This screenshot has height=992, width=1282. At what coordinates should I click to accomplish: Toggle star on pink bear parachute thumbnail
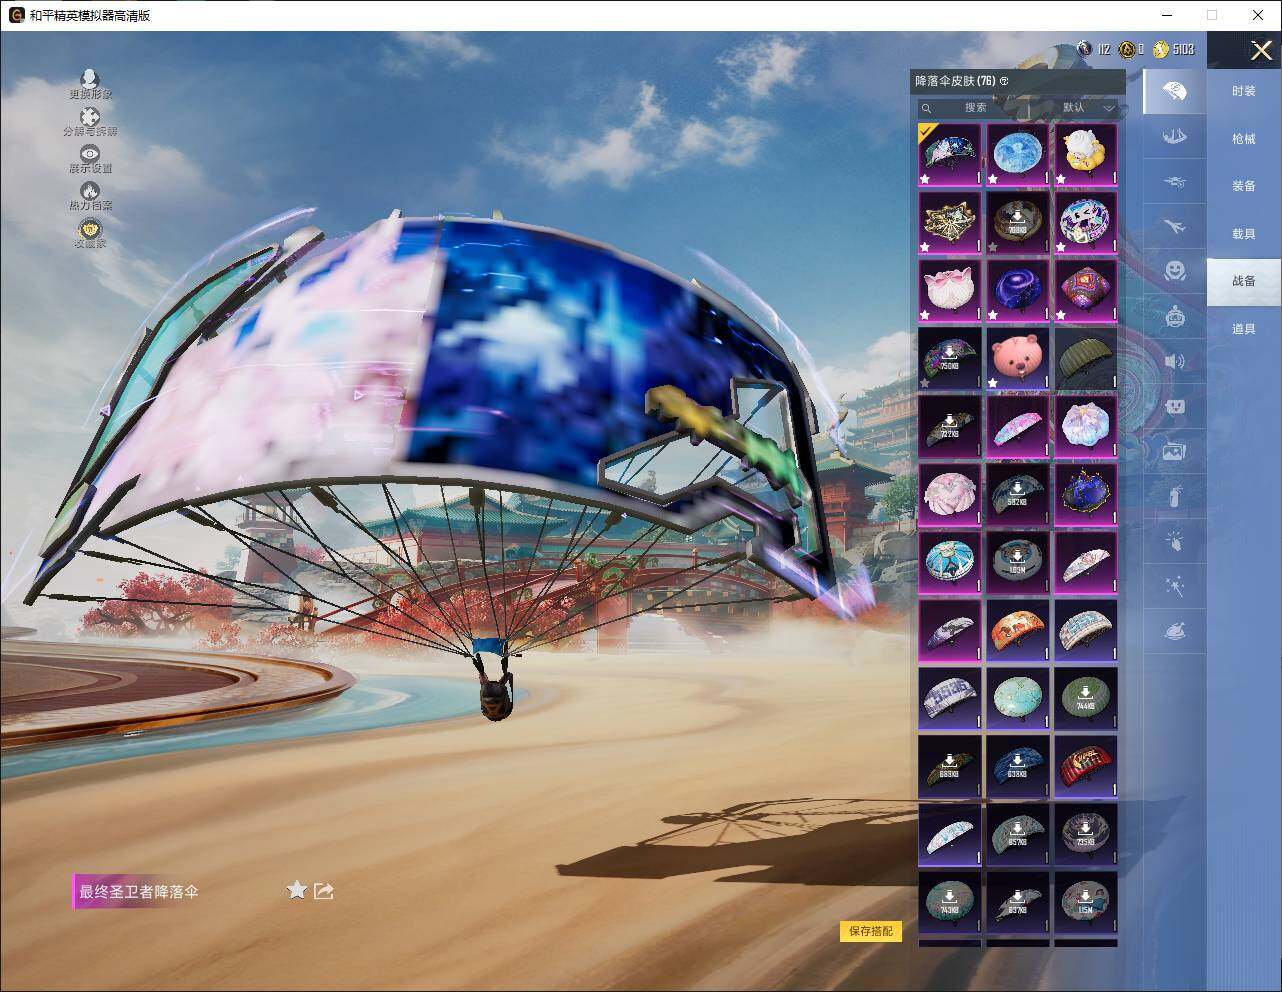pyautogui.click(x=993, y=382)
